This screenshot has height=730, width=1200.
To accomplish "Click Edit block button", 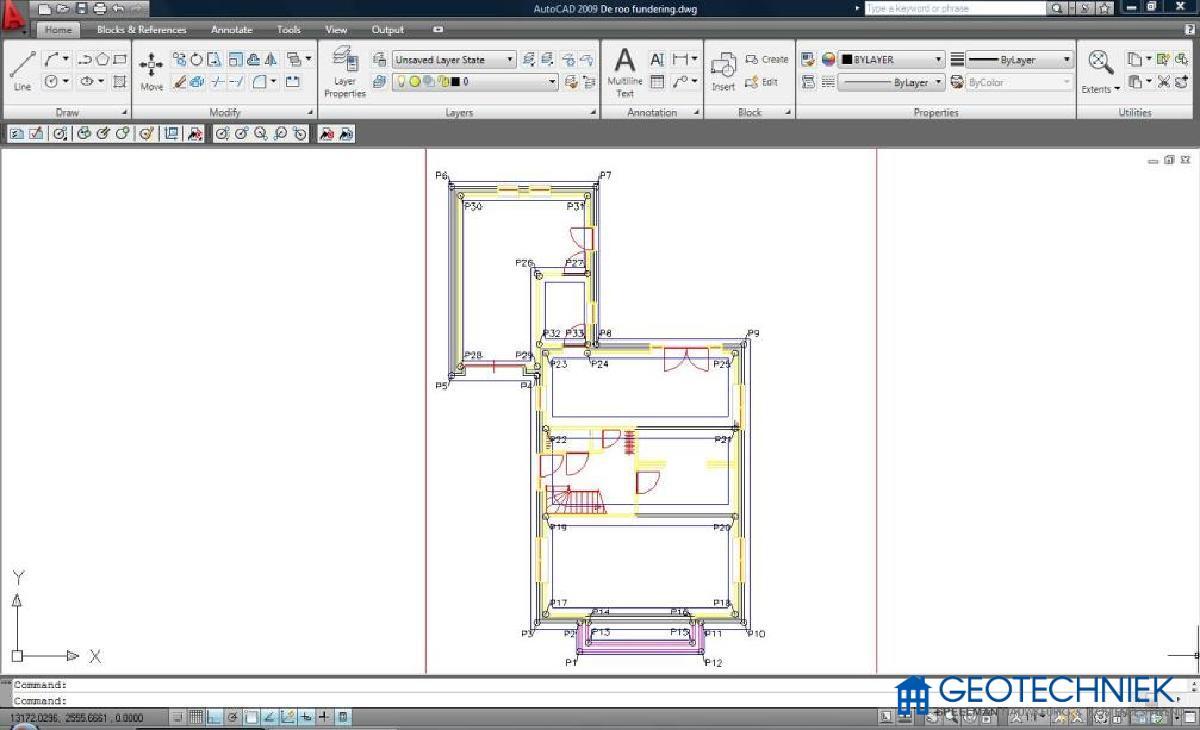I will point(761,82).
